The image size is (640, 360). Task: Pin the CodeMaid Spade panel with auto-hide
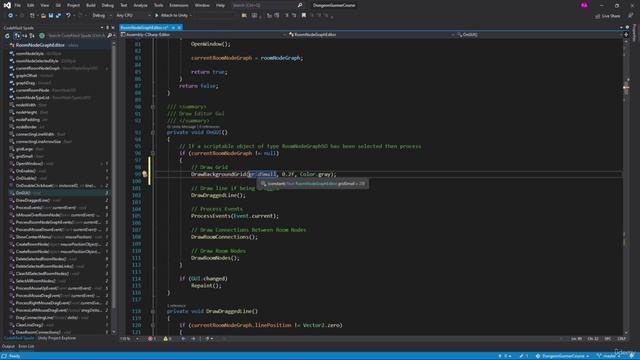pos(108,28)
